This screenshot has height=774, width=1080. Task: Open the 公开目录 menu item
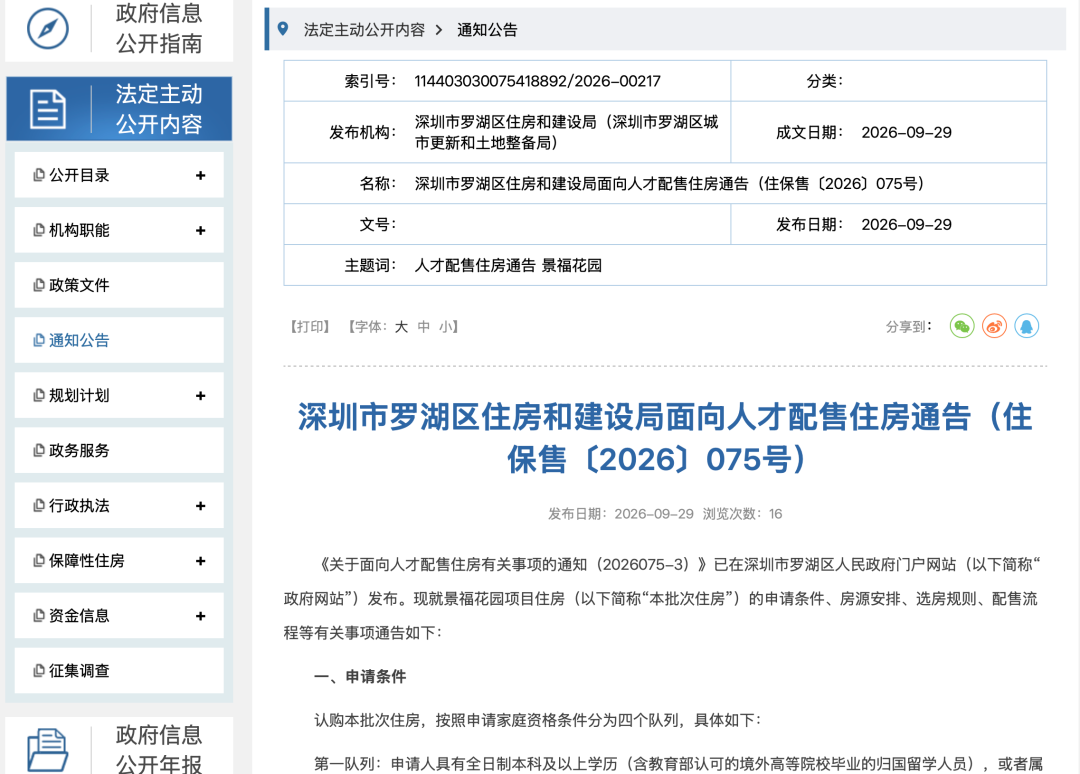119,175
